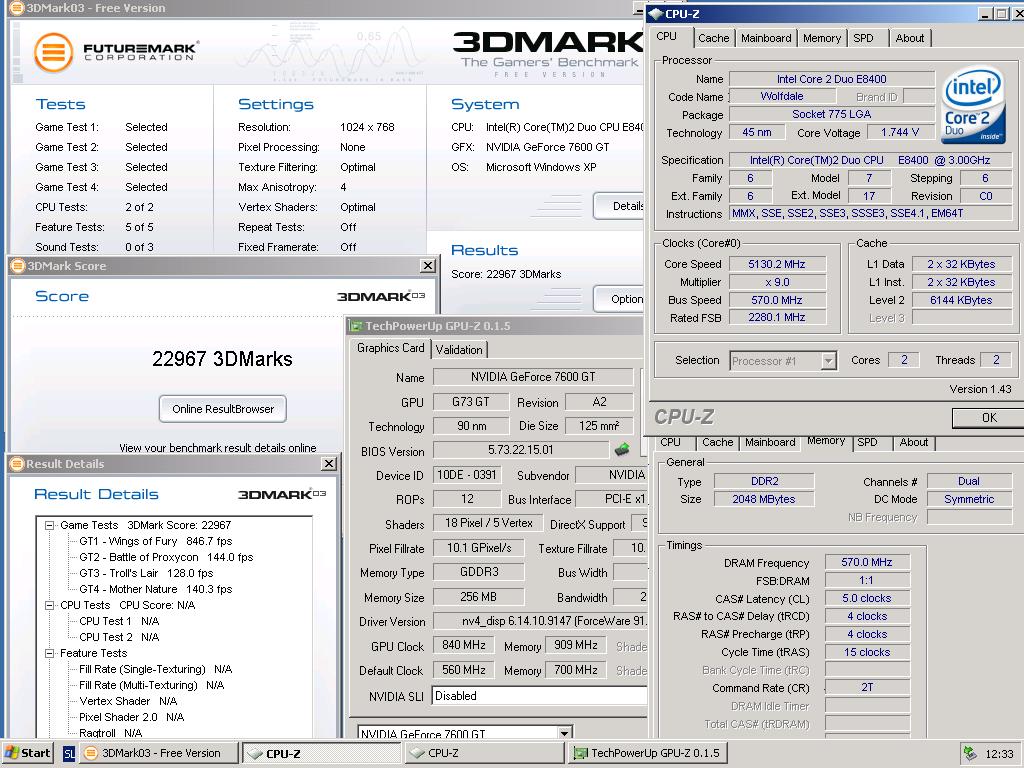Viewport: 1024px width, 768px height.
Task: Click the Core Speed value 5130.2 MHz
Action: point(776,264)
